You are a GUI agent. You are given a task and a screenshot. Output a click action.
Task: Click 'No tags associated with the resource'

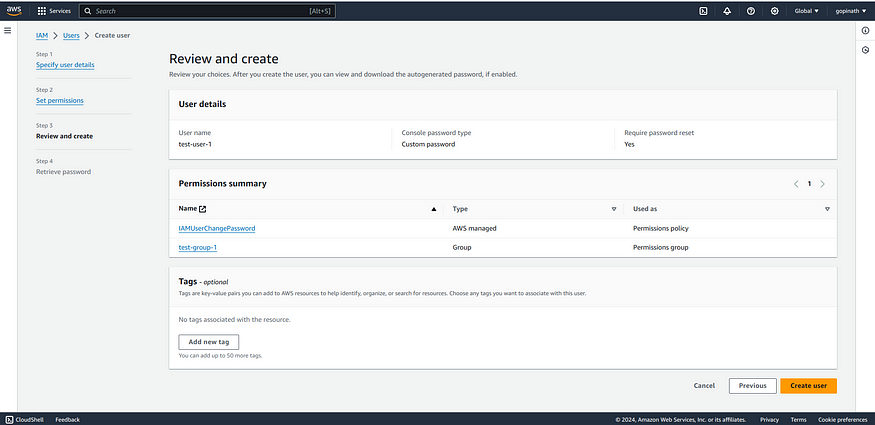234,320
